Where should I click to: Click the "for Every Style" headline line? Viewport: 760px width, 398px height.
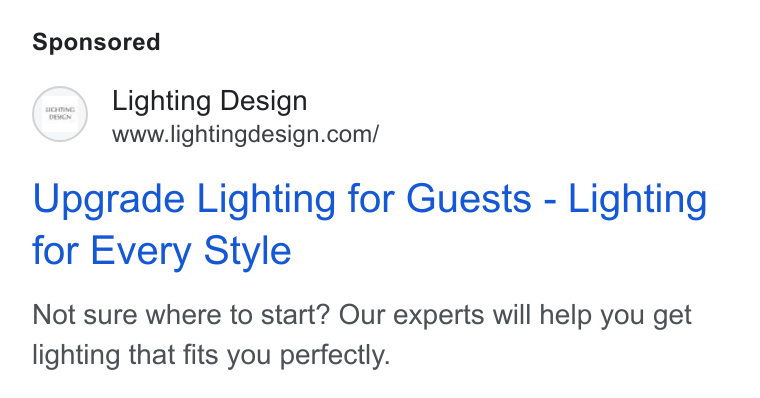[162, 251]
